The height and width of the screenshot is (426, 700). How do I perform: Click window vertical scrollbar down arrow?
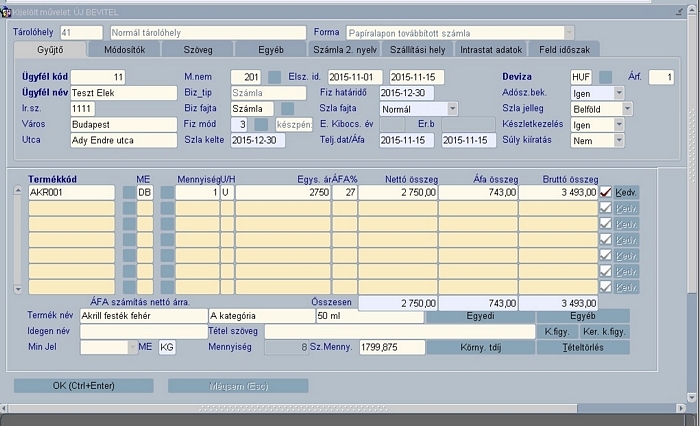(x=692, y=397)
